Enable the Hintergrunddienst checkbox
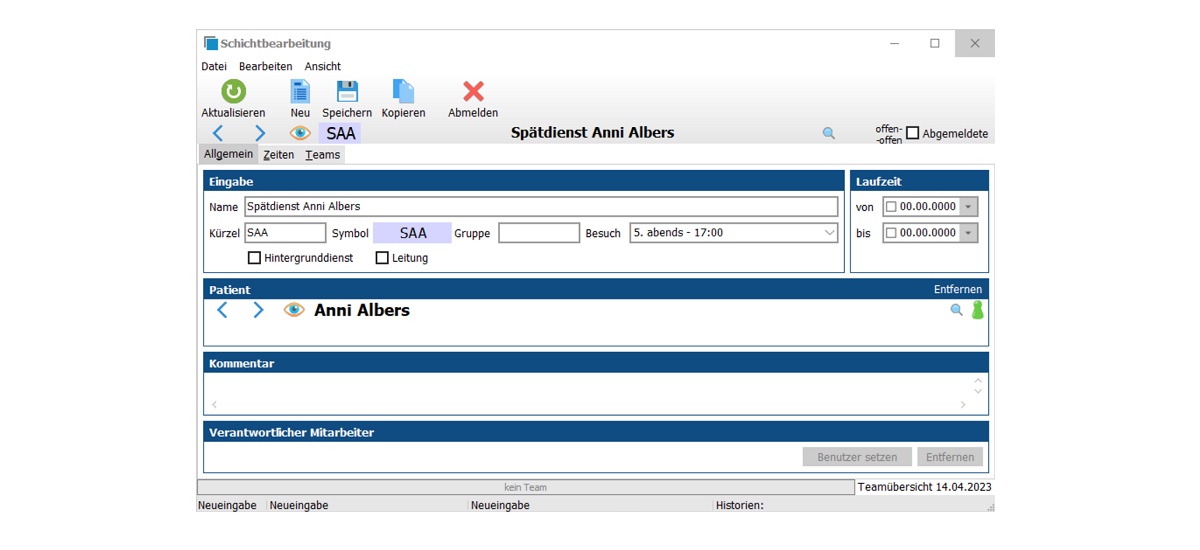Image resolution: width=1200 pixels, height=550 pixels. (x=254, y=258)
